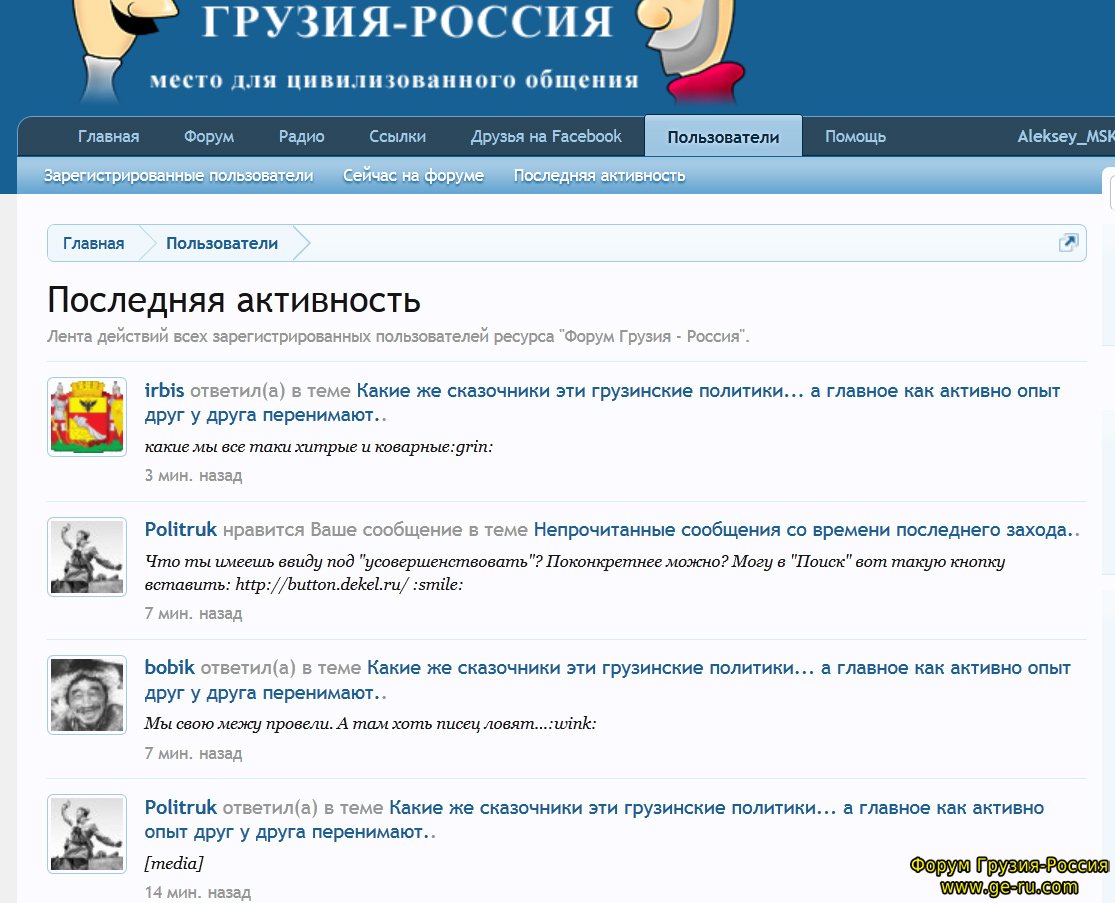Image resolution: width=1115 pixels, height=903 pixels.
Task: Open irbis user avatar image
Action: 87,417
